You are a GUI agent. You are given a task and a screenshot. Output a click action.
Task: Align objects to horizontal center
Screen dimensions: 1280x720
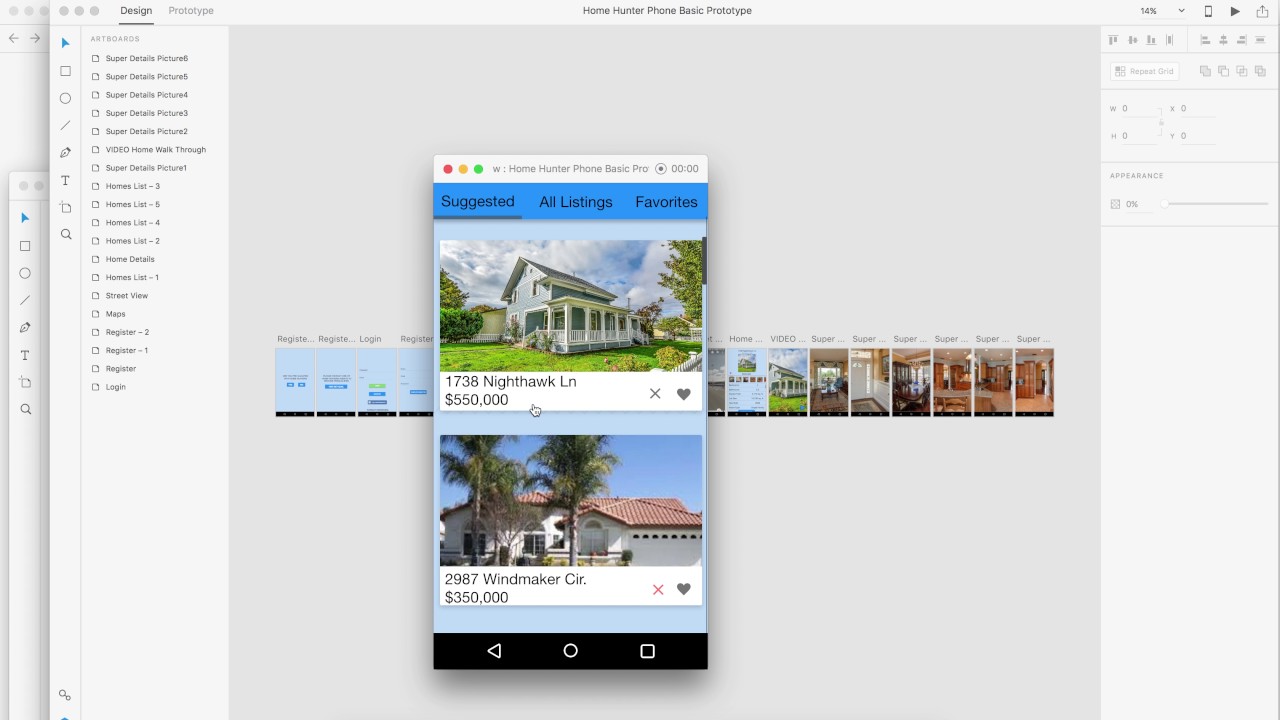pyautogui.click(x=1223, y=40)
